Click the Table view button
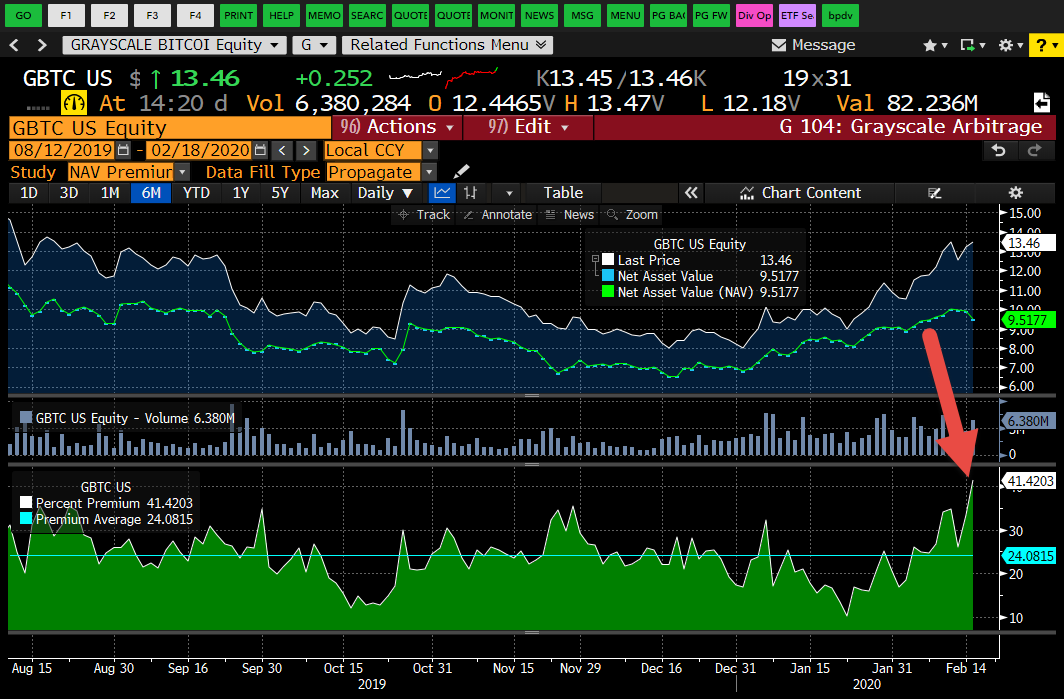 click(563, 193)
